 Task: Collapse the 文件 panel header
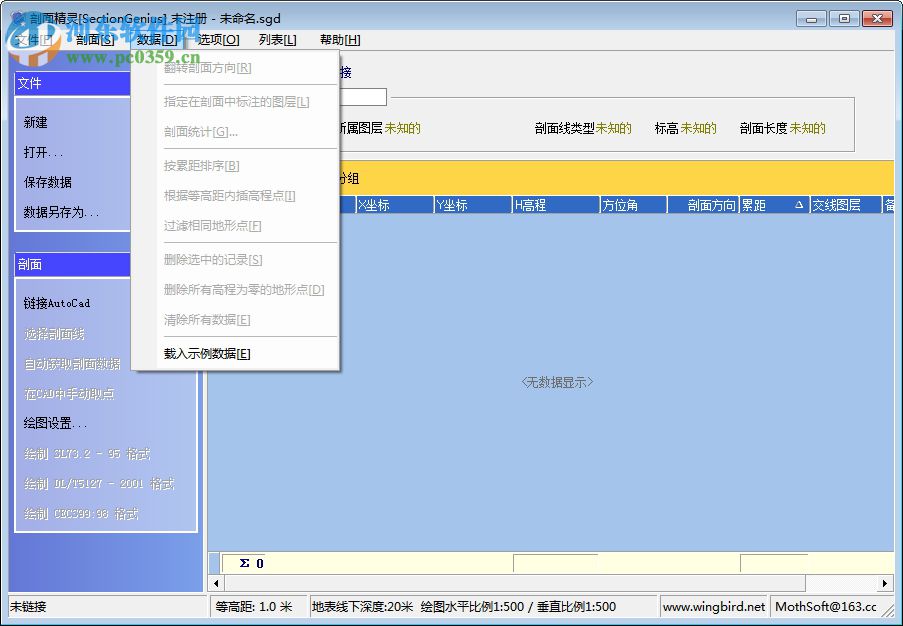[x=70, y=84]
